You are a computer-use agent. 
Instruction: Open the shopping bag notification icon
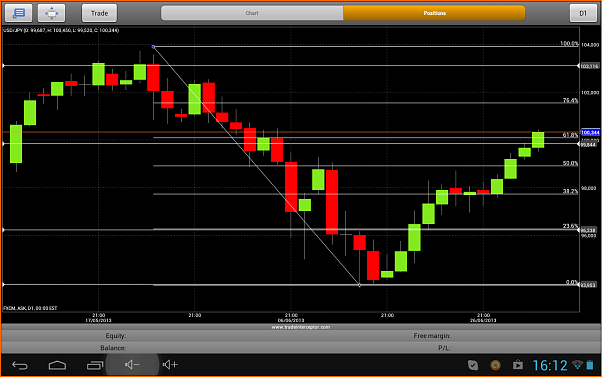[518, 365]
